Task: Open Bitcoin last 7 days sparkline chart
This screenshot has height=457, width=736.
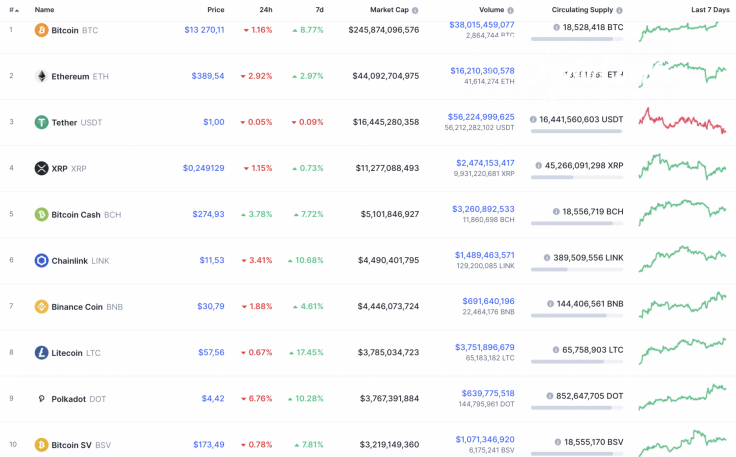Action: coord(681,31)
